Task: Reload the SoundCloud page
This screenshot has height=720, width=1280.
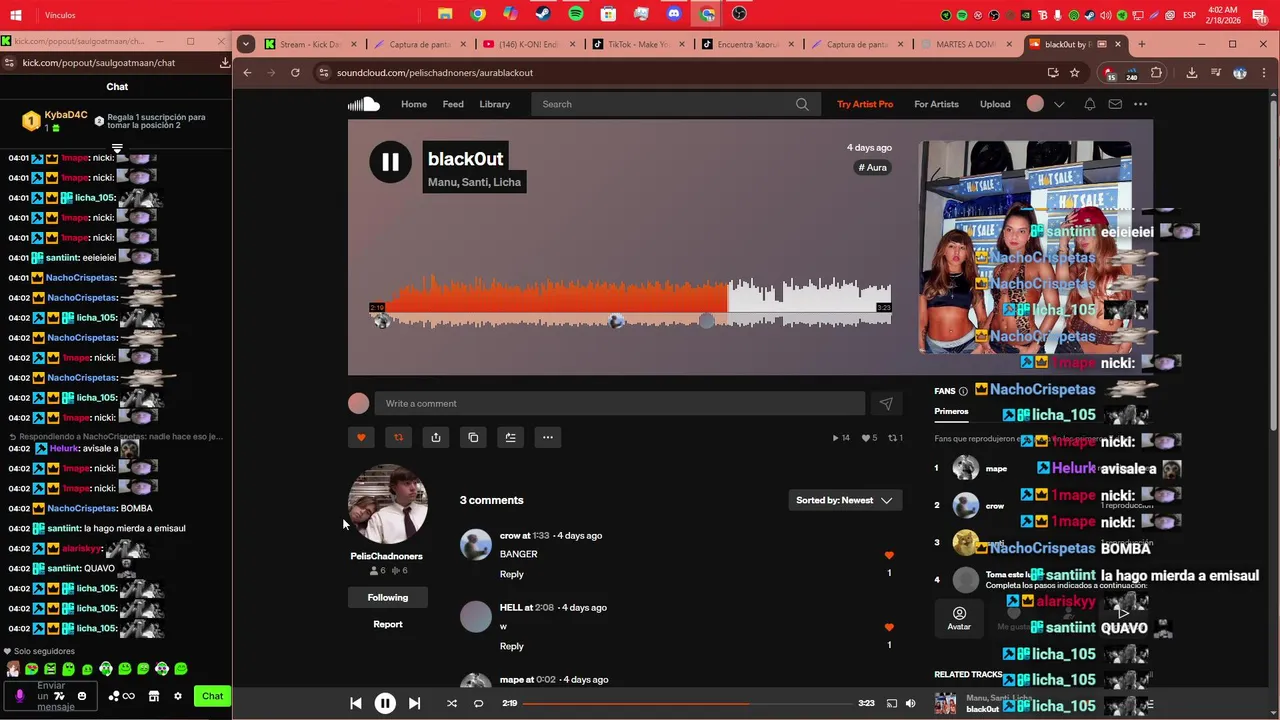Action: (295, 72)
